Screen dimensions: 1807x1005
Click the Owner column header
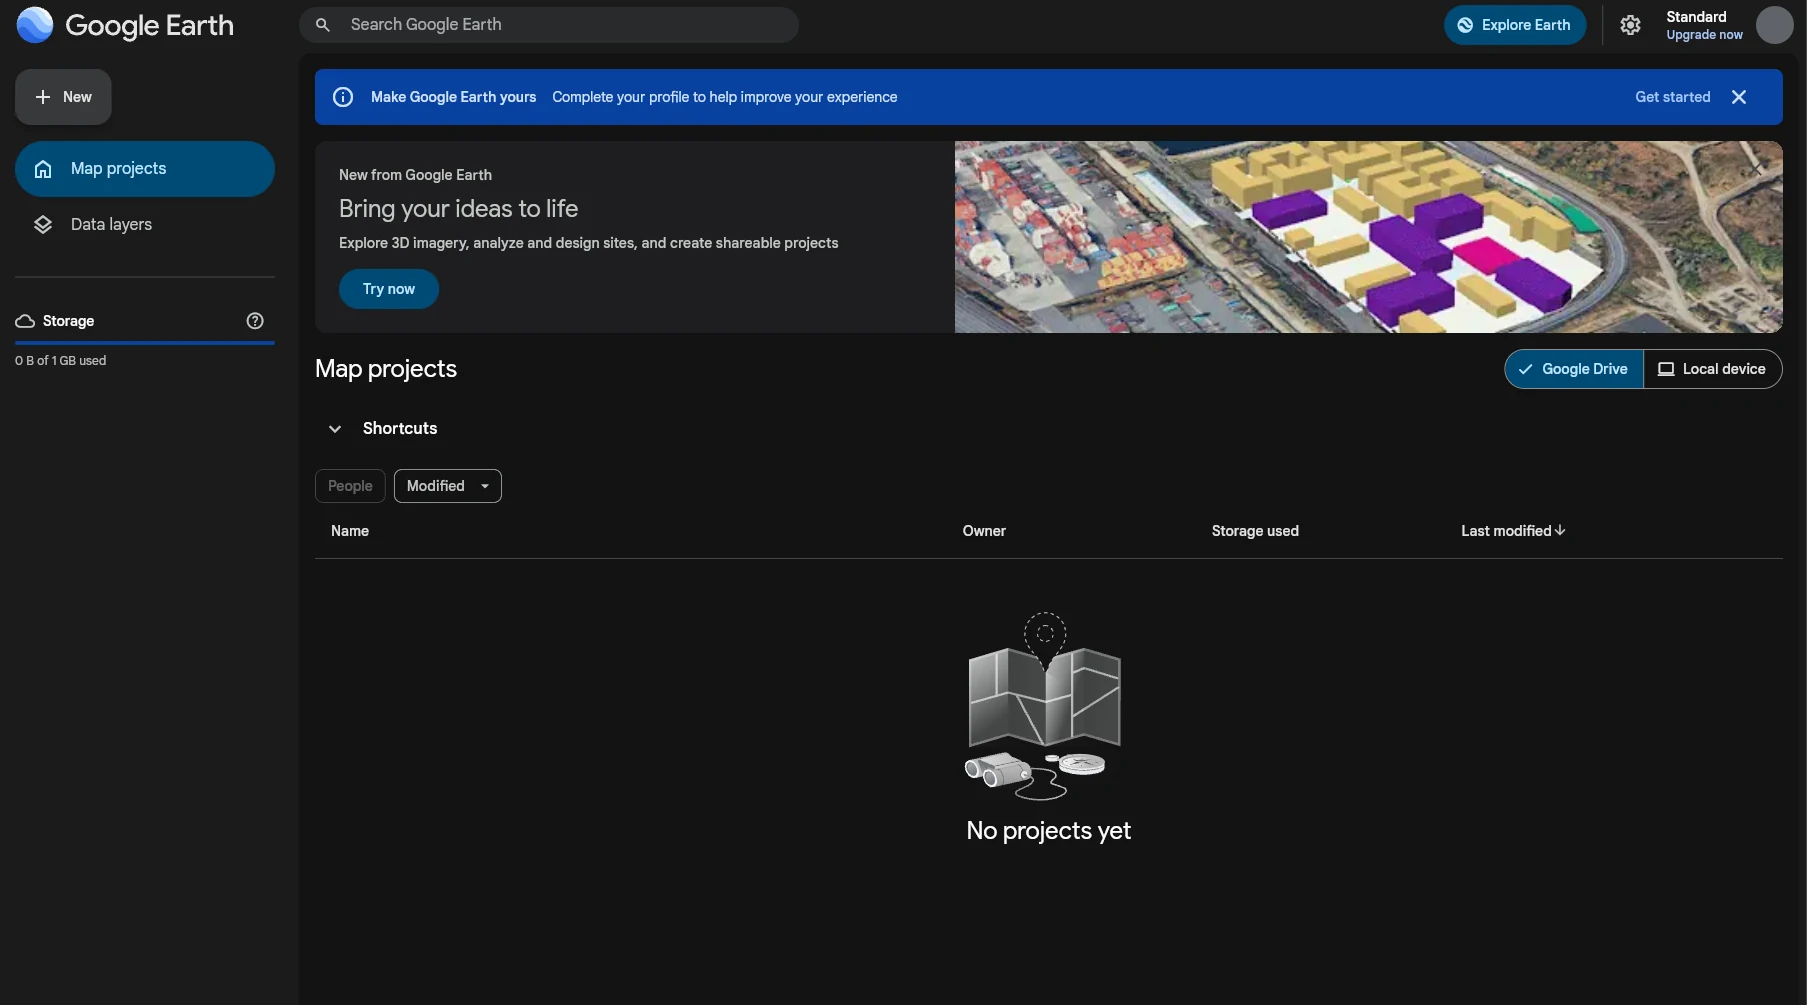[984, 531]
